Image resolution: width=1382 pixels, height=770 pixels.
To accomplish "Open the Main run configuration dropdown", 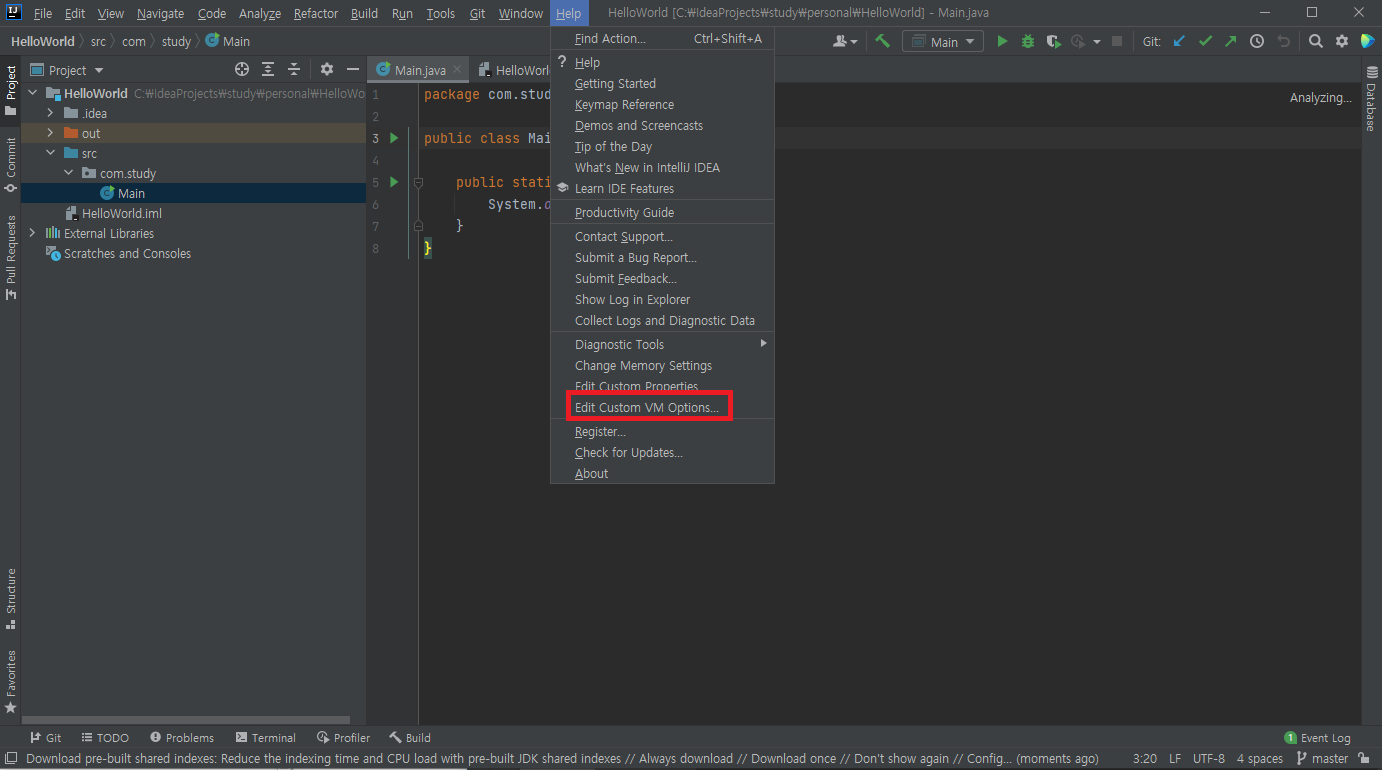I will click(x=944, y=41).
